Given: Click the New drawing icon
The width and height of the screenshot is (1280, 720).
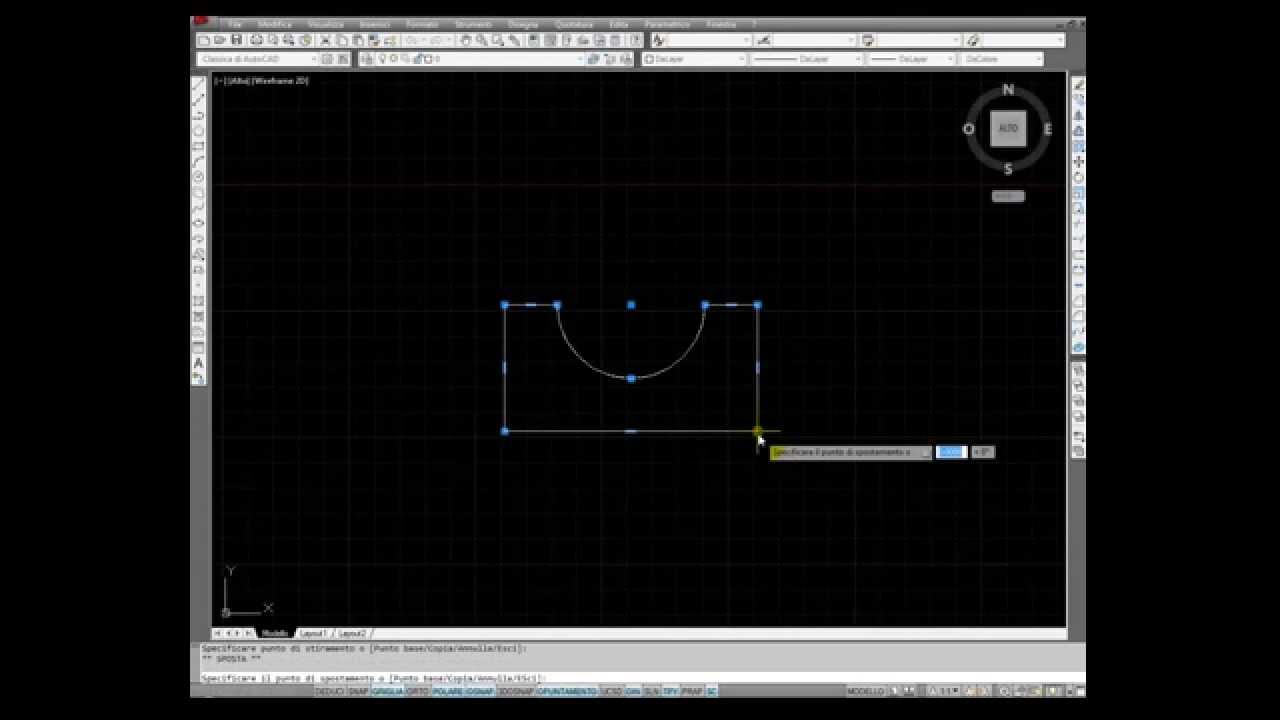Looking at the screenshot, I should 204,40.
